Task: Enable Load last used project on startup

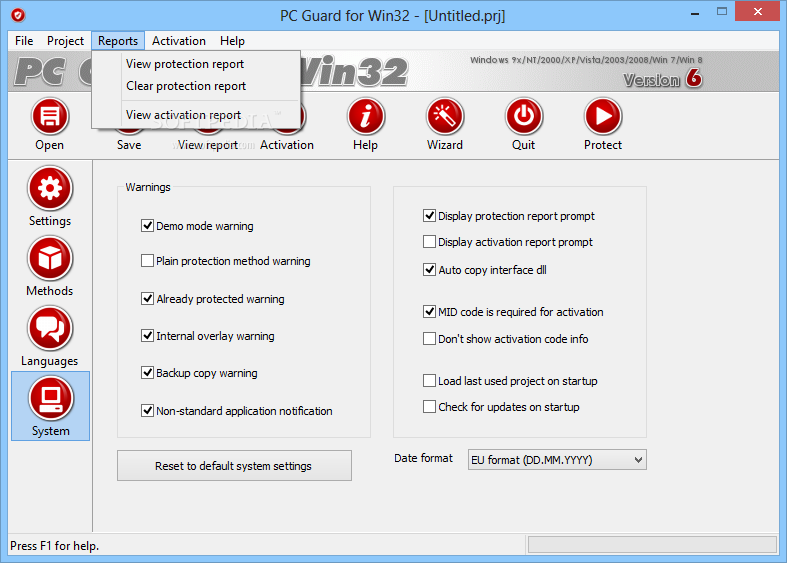Action: 429,381
